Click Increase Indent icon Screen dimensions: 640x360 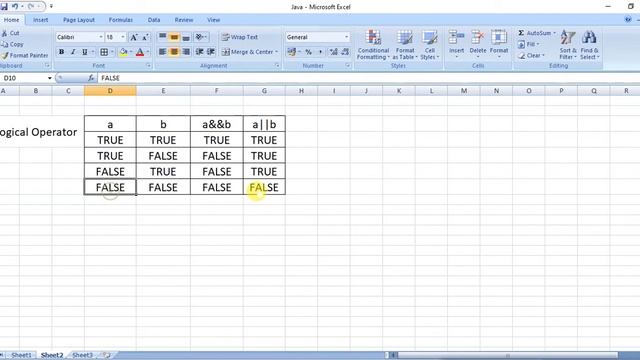(211, 52)
